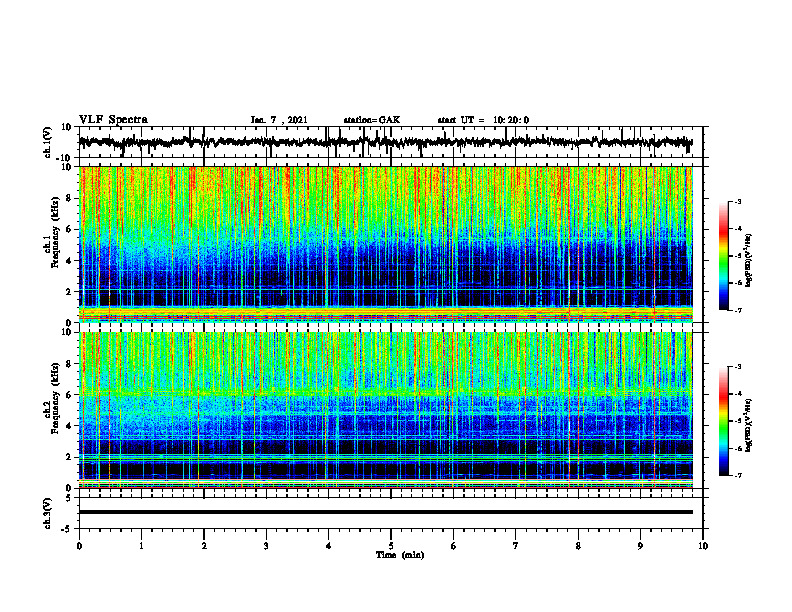792x612 pixels.
Task: Click the ch.2 spectrogram '2' kHz tick label
Action: point(69,457)
